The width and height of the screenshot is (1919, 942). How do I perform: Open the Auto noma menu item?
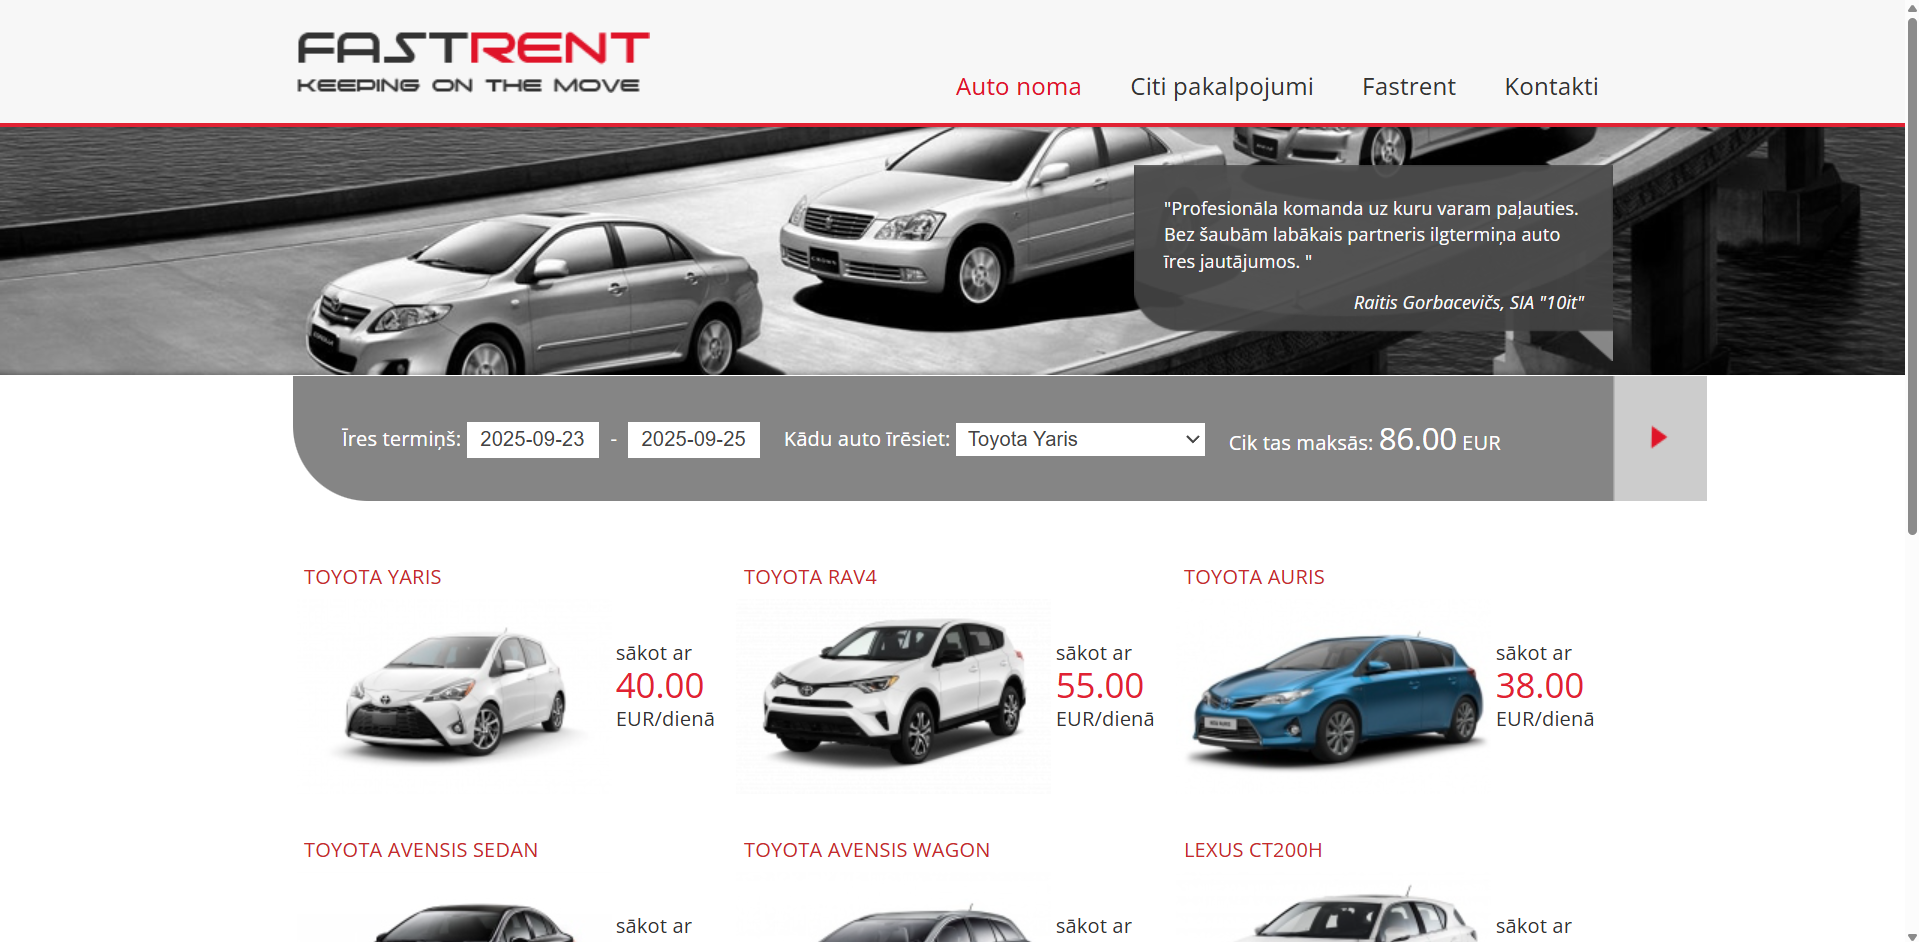pos(1017,87)
